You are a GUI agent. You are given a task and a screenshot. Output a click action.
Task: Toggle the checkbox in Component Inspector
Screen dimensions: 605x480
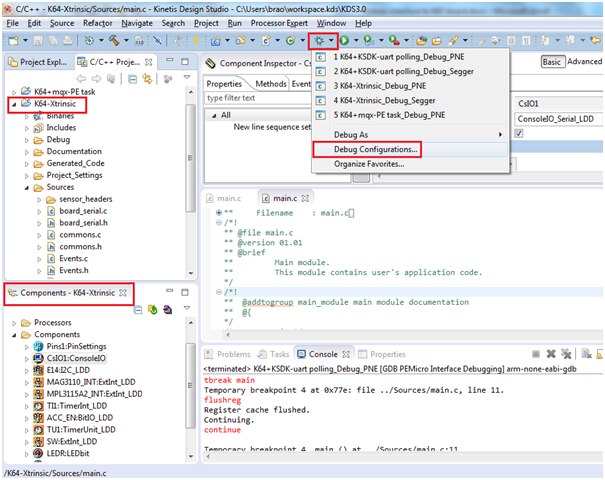[x=517, y=133]
